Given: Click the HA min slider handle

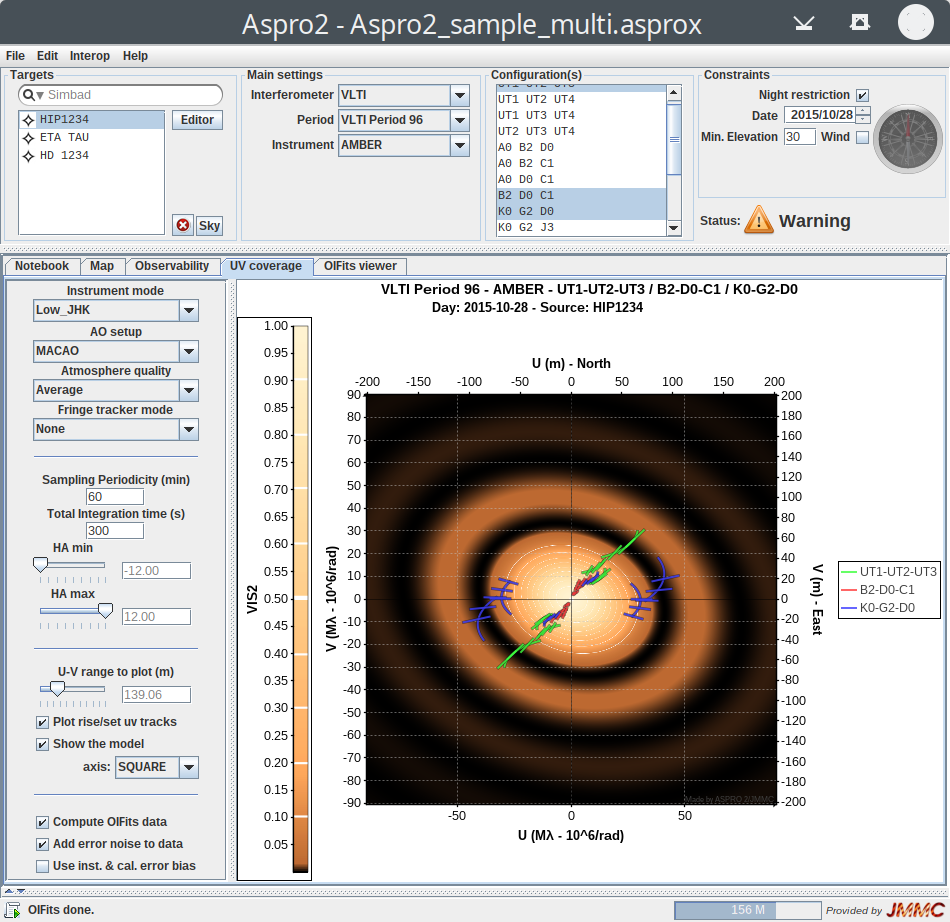Looking at the screenshot, I should click(x=40, y=565).
